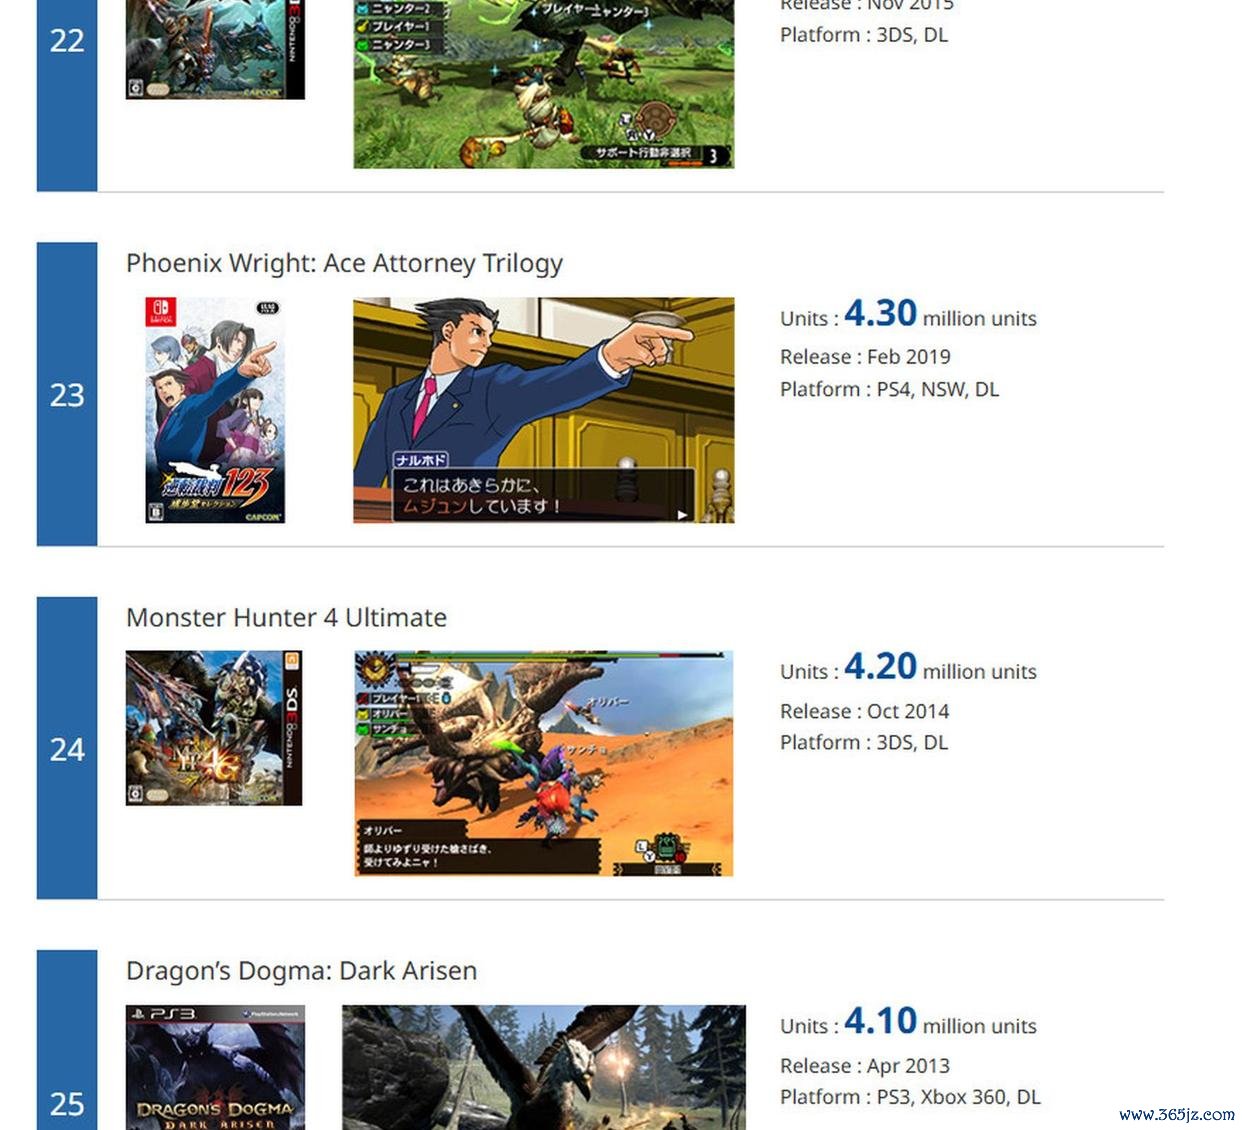Click the rank 23 blue number block
The image size is (1242, 1130).
point(67,394)
